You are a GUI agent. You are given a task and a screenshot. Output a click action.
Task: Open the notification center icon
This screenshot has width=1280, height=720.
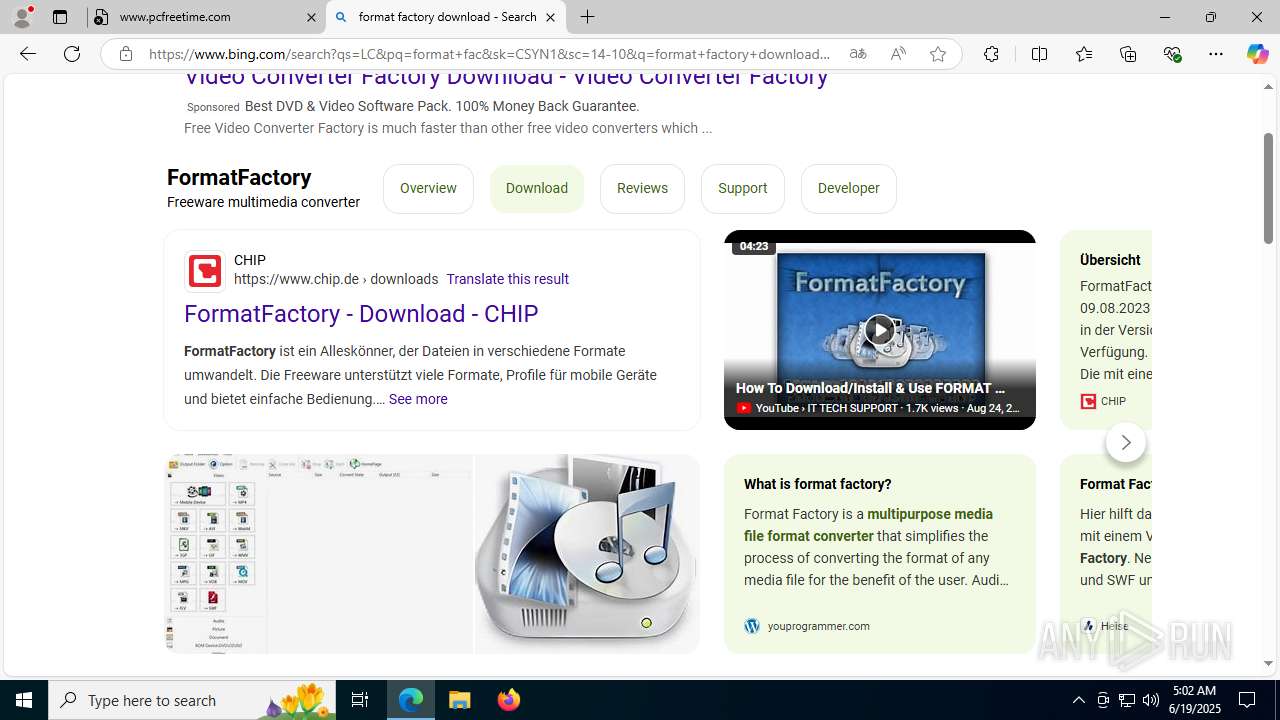point(1247,700)
